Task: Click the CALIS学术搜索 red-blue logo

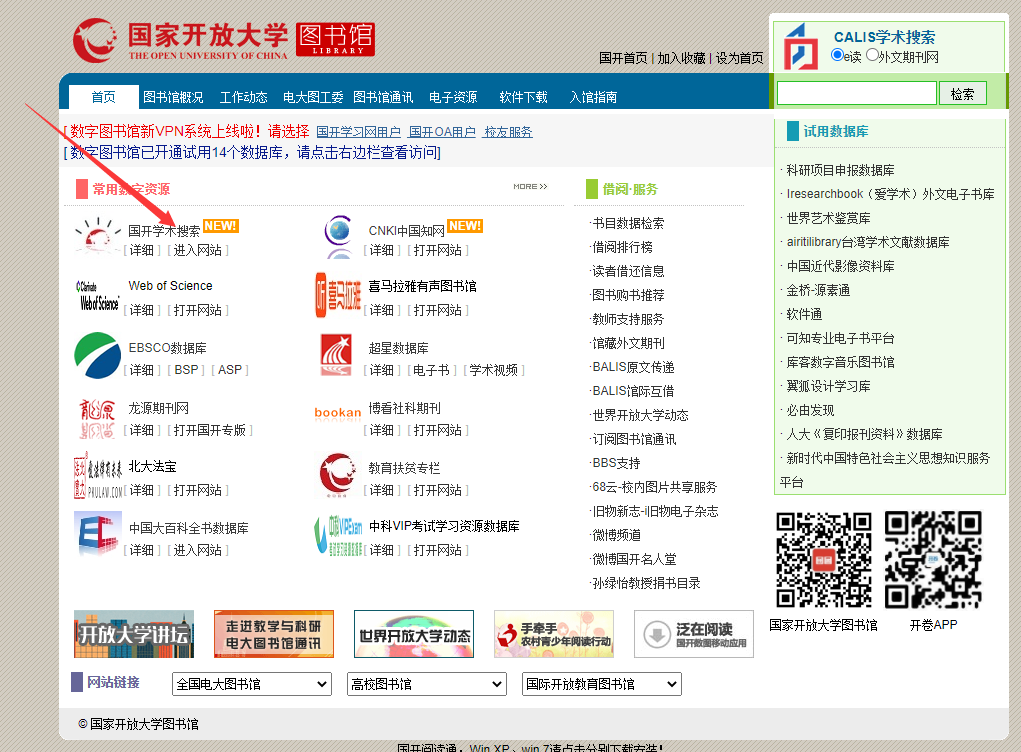Action: click(x=800, y=46)
